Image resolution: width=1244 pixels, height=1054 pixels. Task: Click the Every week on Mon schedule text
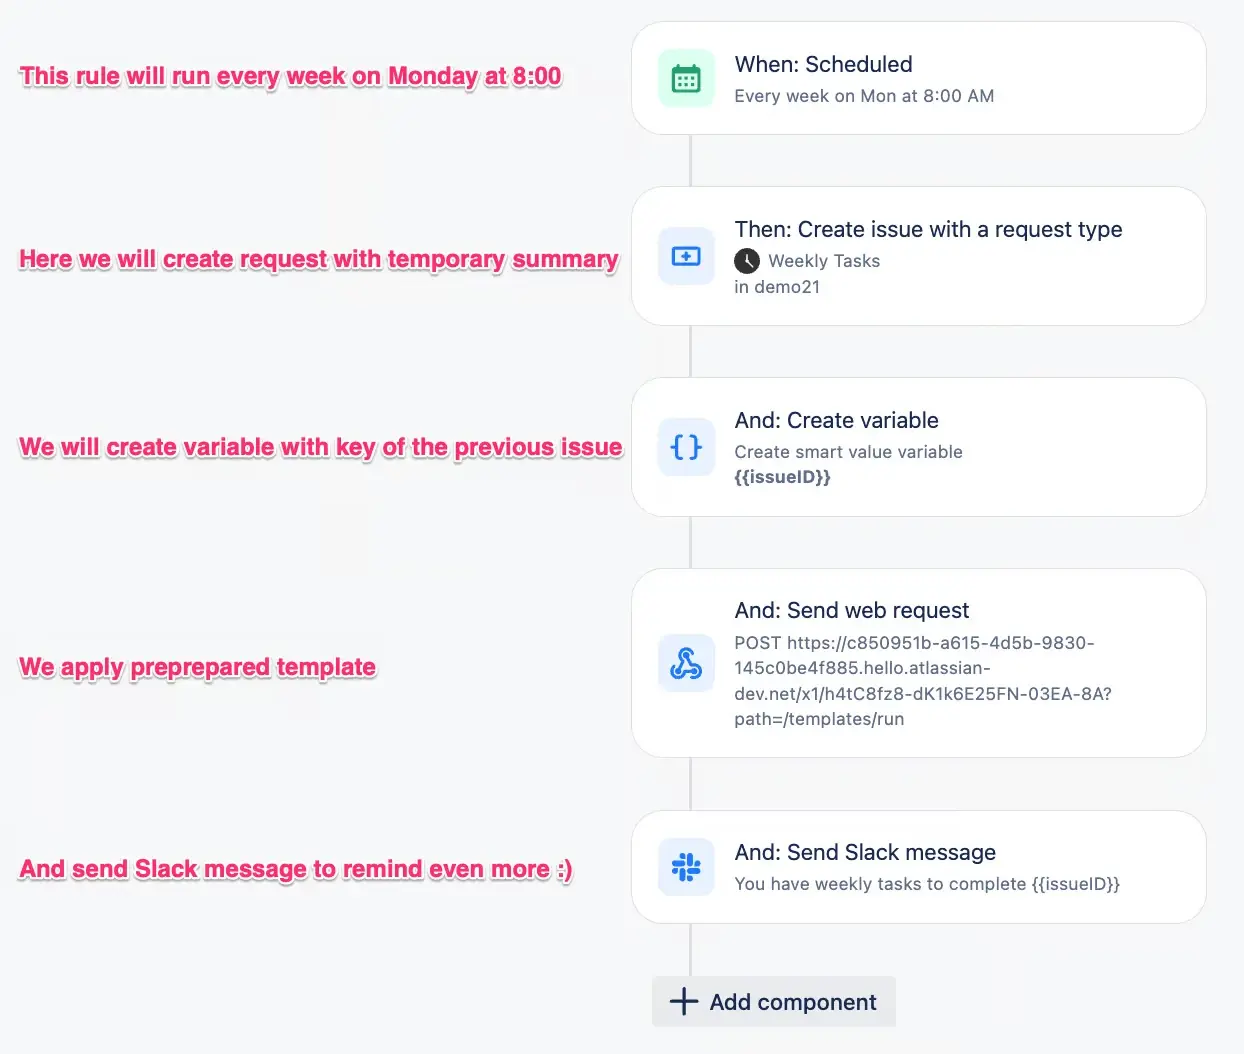click(x=864, y=96)
